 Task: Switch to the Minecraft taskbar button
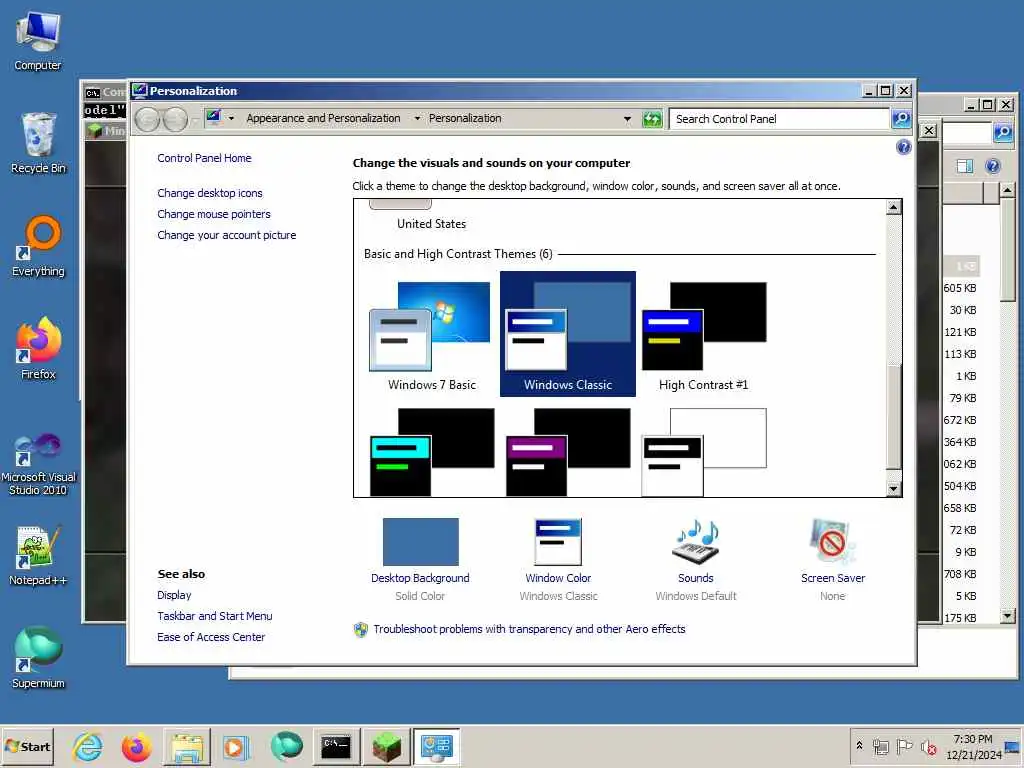(386, 747)
